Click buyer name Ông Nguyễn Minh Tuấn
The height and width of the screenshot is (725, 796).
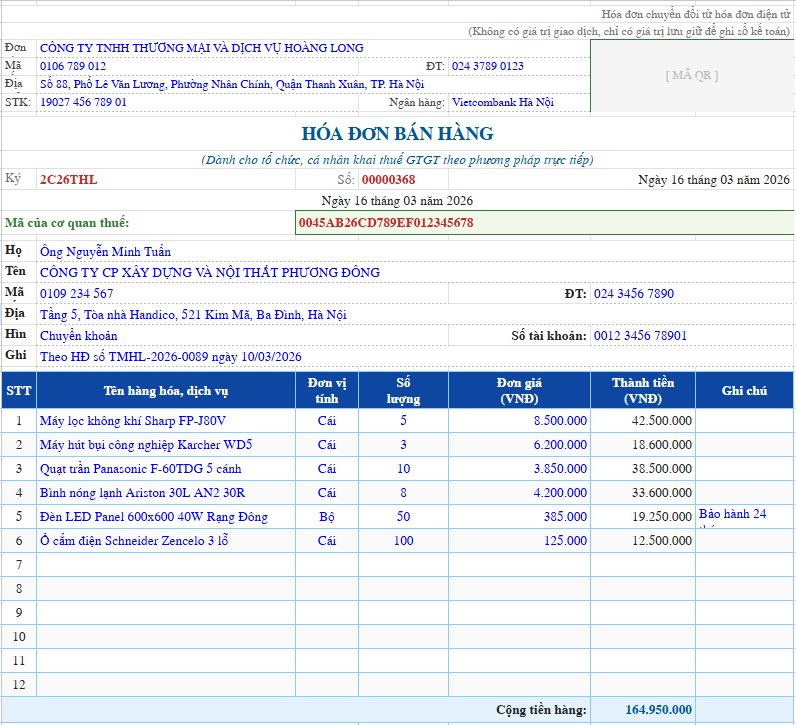[105, 252]
